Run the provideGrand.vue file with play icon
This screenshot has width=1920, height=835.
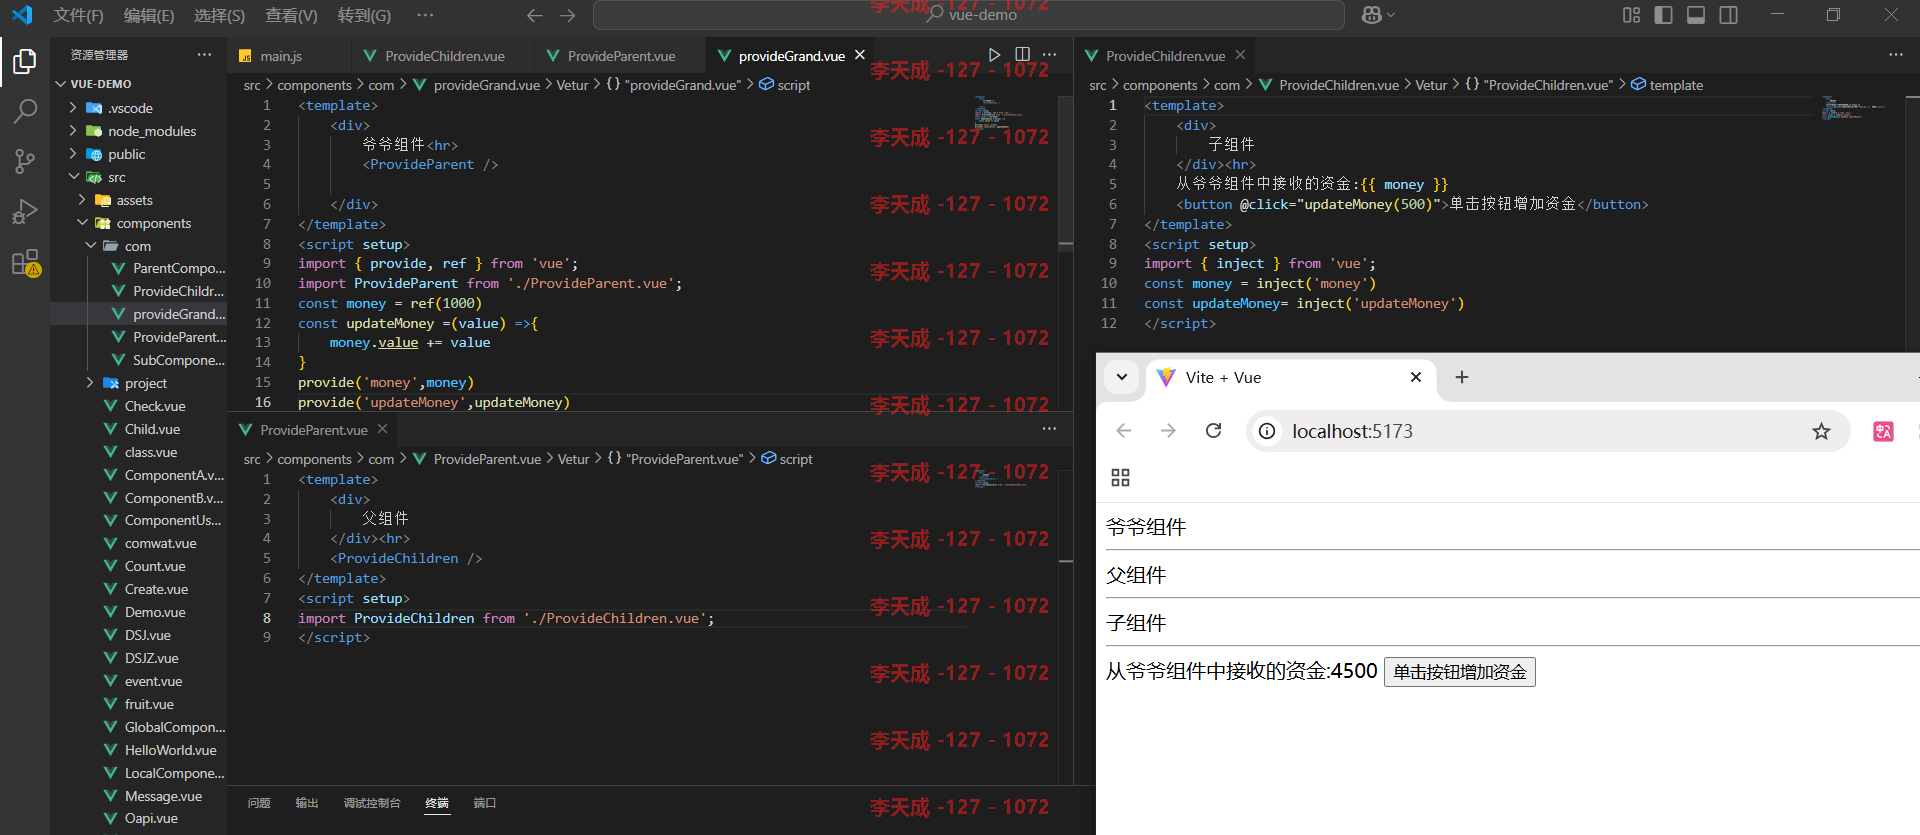994,55
